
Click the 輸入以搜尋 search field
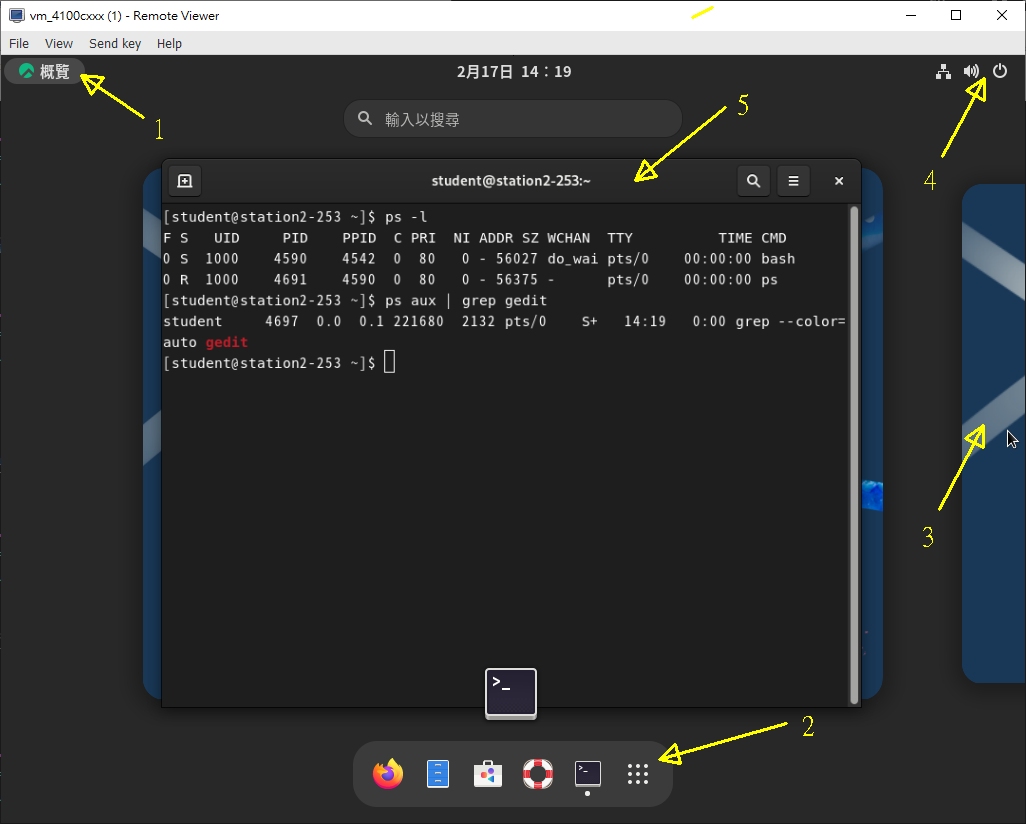click(513, 119)
